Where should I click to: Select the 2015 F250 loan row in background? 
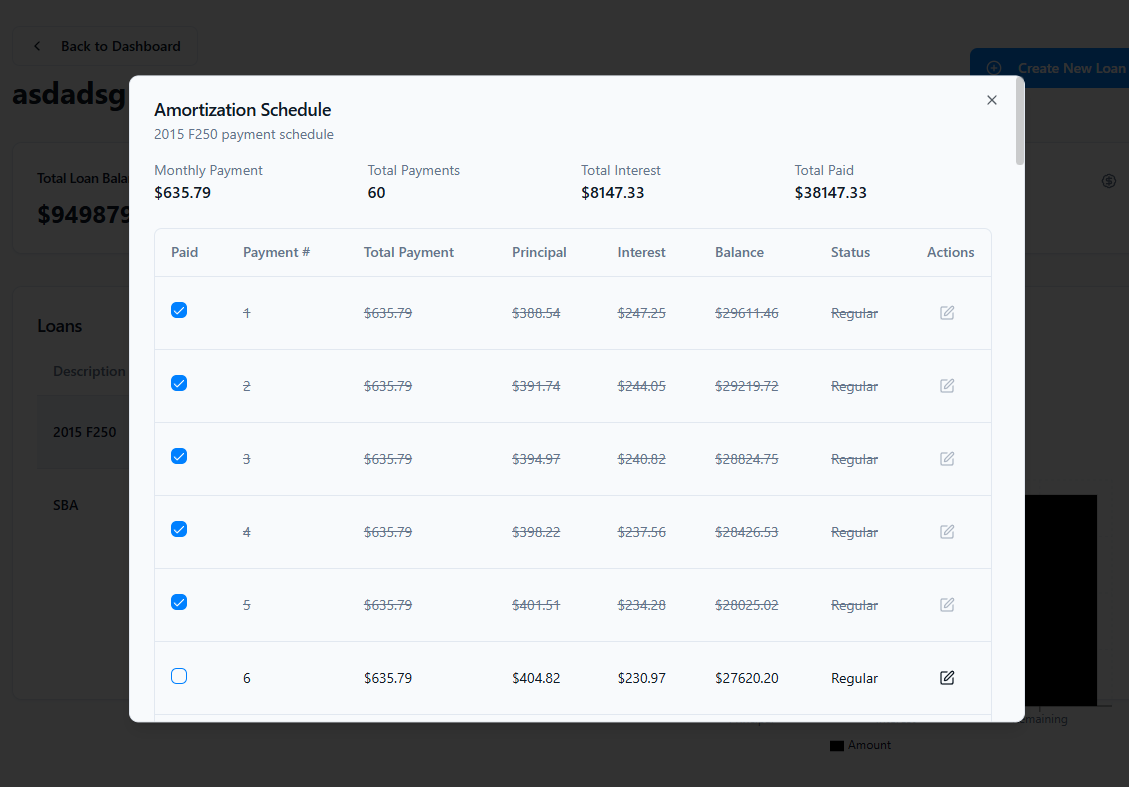(x=84, y=432)
